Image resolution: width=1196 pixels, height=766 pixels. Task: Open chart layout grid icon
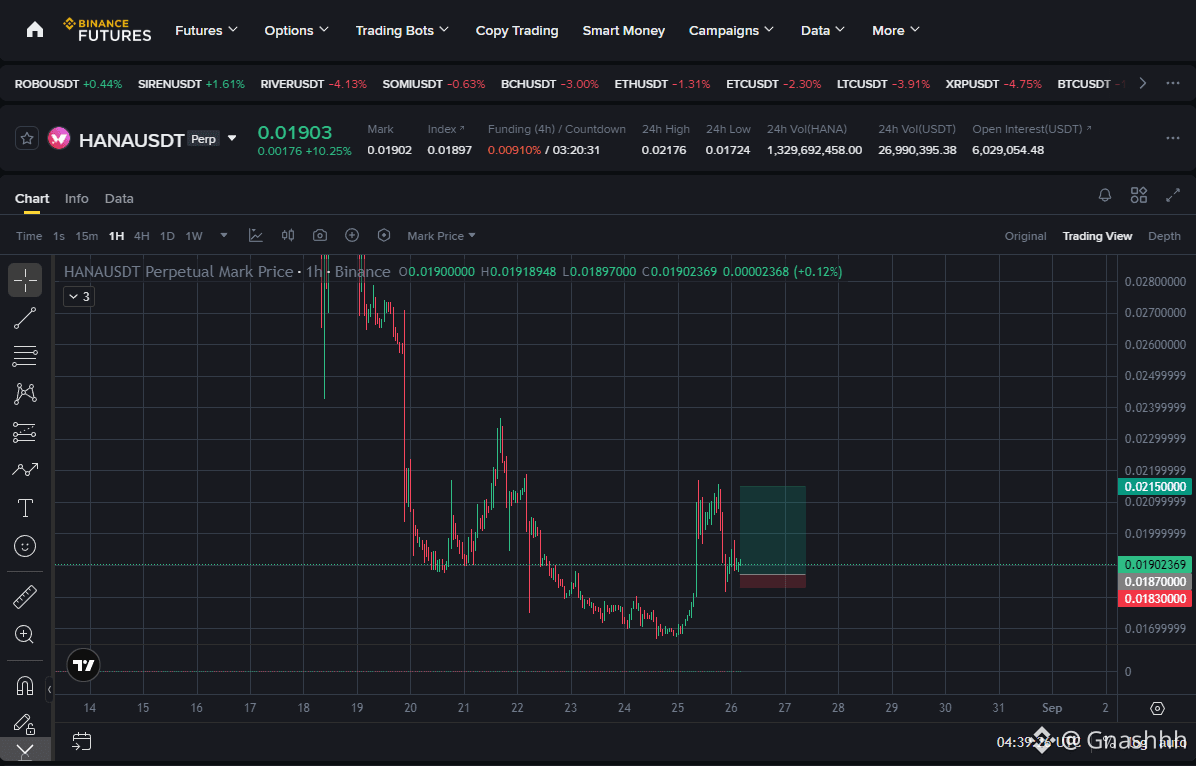[x=1139, y=195]
